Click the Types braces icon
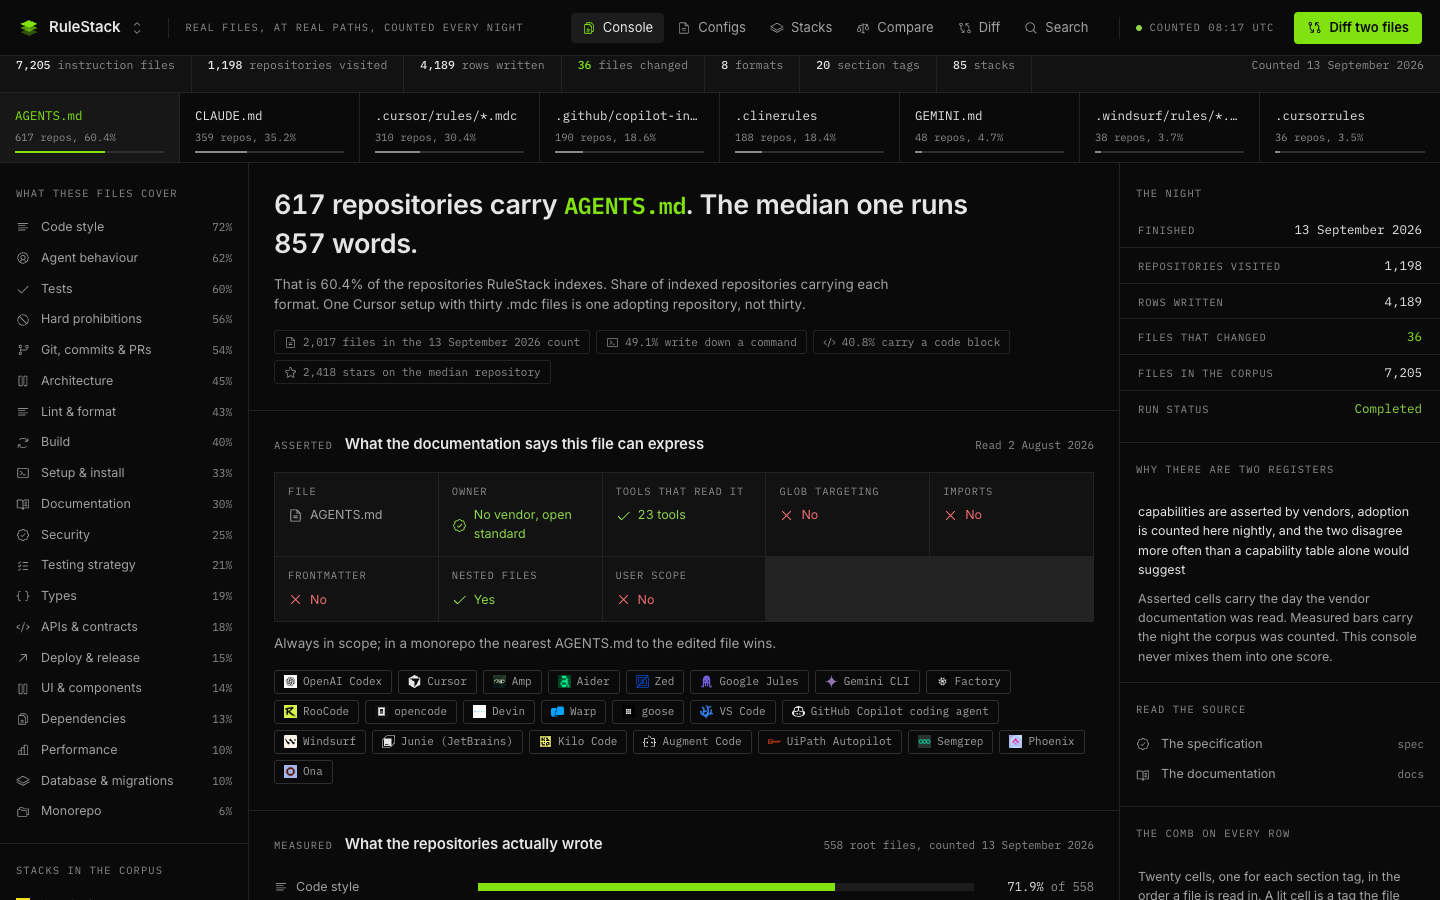The width and height of the screenshot is (1440, 900). (23, 596)
